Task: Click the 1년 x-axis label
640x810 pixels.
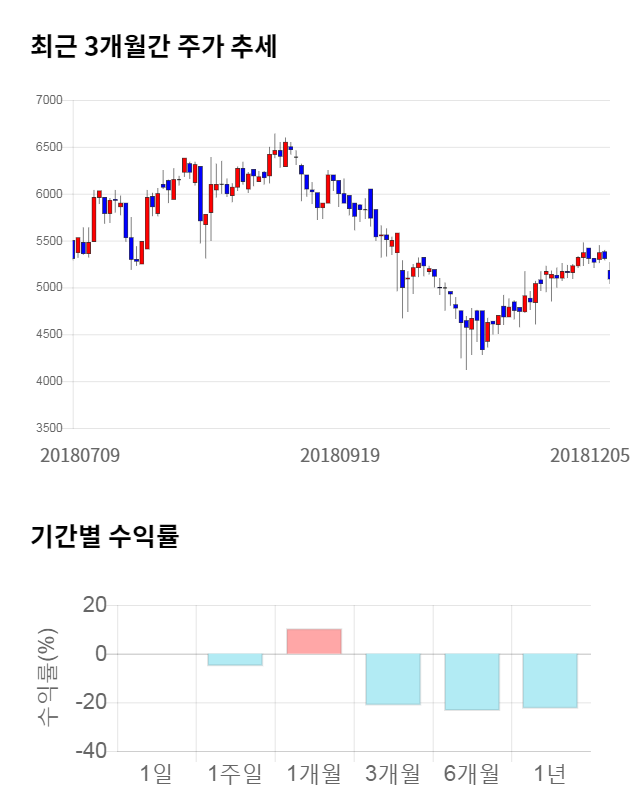Action: [550, 773]
